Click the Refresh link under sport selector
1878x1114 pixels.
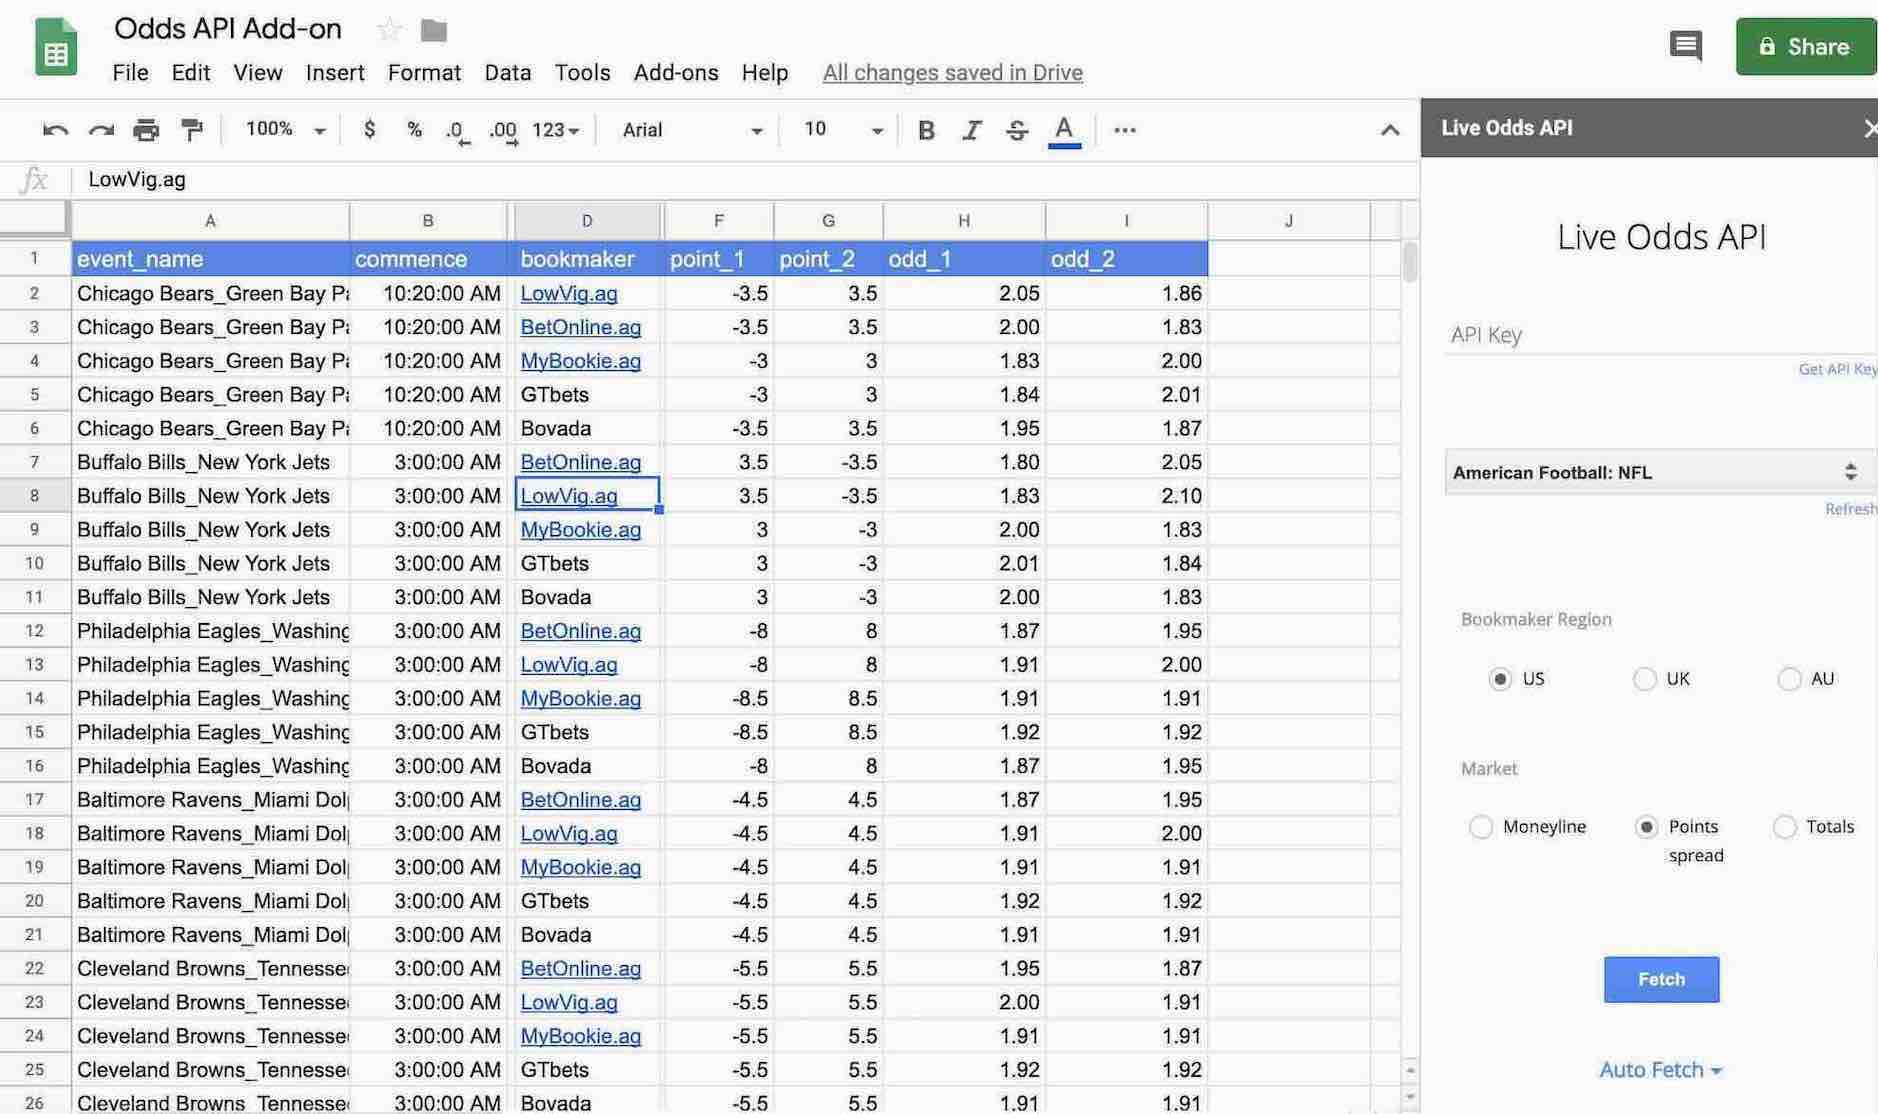[x=1850, y=509]
